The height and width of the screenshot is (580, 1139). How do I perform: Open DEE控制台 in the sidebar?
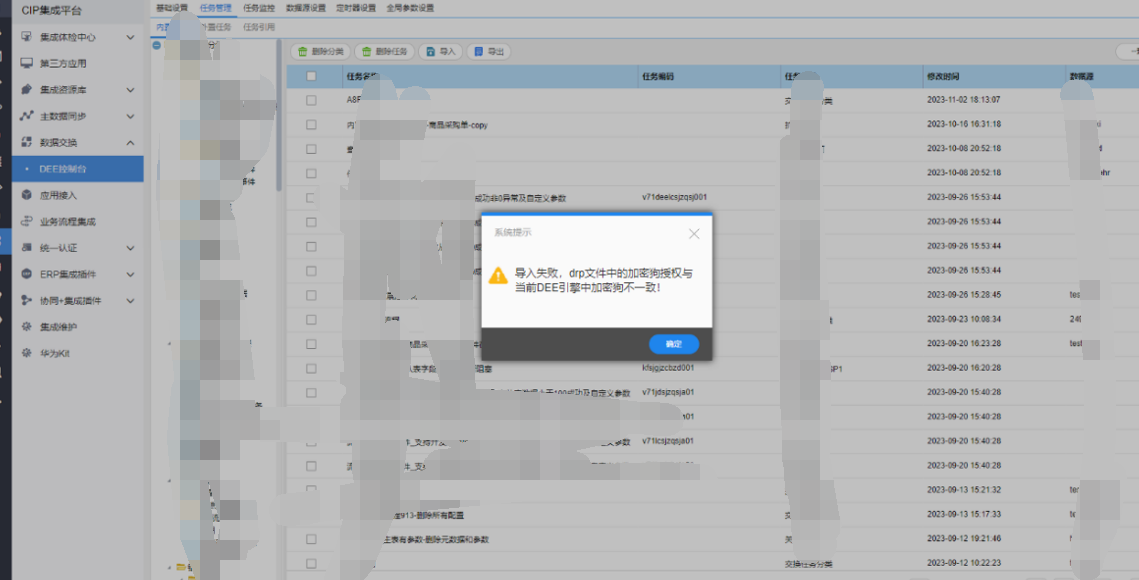click(x=77, y=169)
